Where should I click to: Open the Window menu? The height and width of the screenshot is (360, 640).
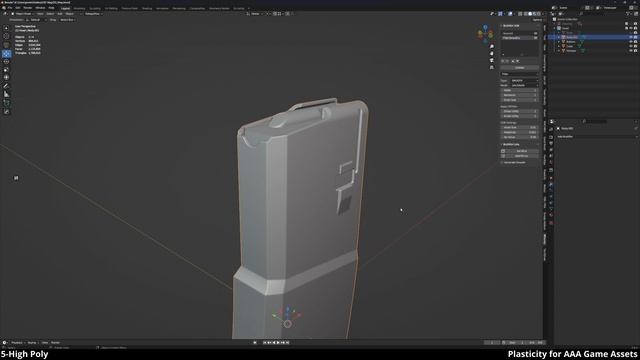[40, 8]
